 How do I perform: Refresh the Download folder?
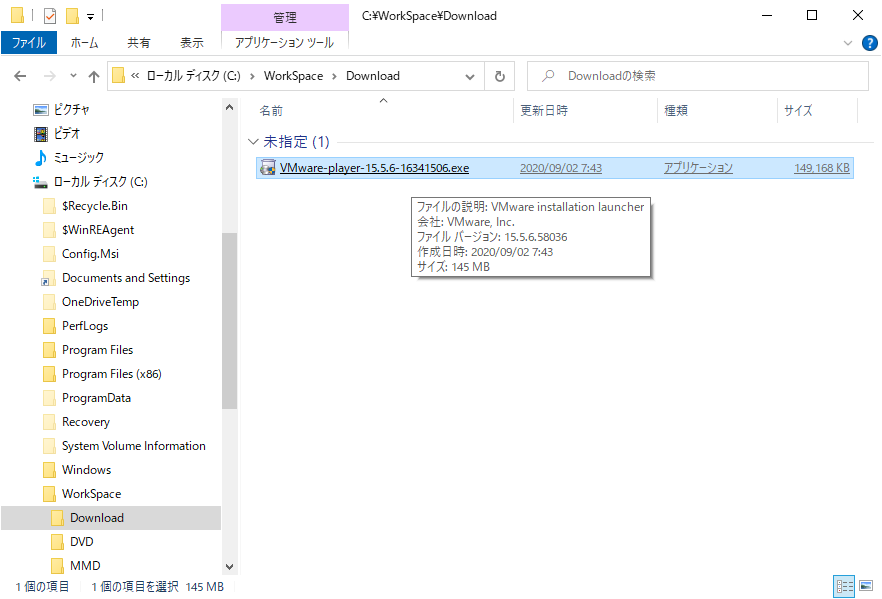[500, 76]
